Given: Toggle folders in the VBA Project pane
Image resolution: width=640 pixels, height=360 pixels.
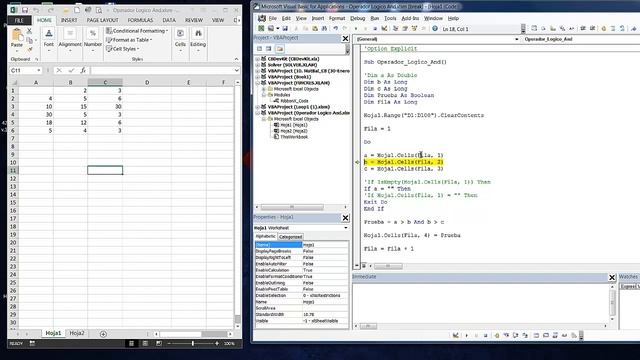Looking at the screenshot, I should pos(280,49).
